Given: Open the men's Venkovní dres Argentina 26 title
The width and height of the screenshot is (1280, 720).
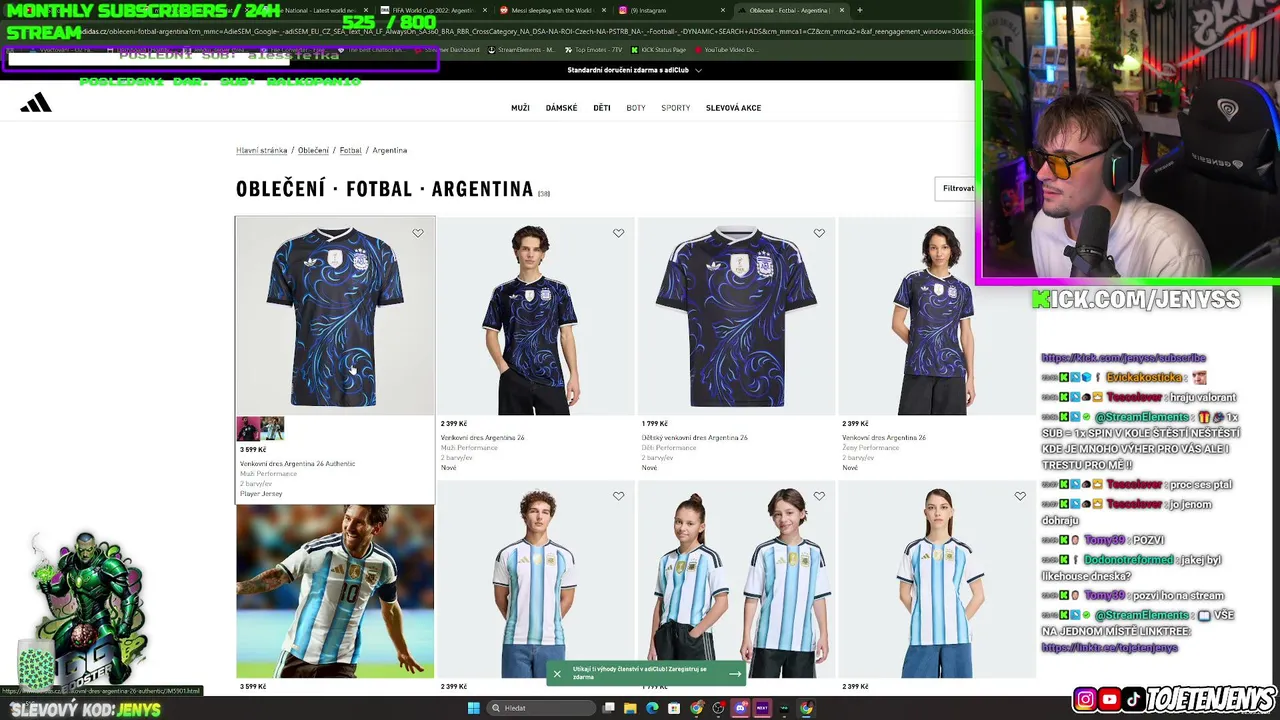Looking at the screenshot, I should click(482, 438).
